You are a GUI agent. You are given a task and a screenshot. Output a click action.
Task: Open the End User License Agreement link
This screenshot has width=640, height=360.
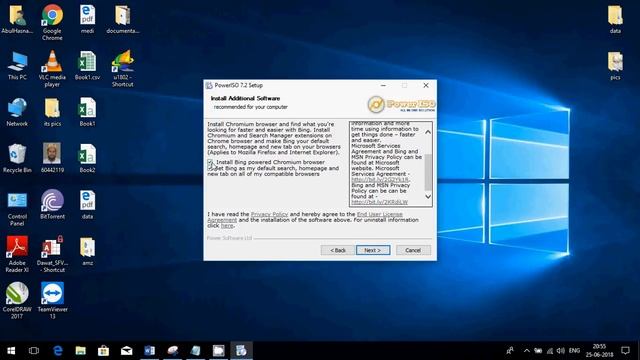[305, 217]
